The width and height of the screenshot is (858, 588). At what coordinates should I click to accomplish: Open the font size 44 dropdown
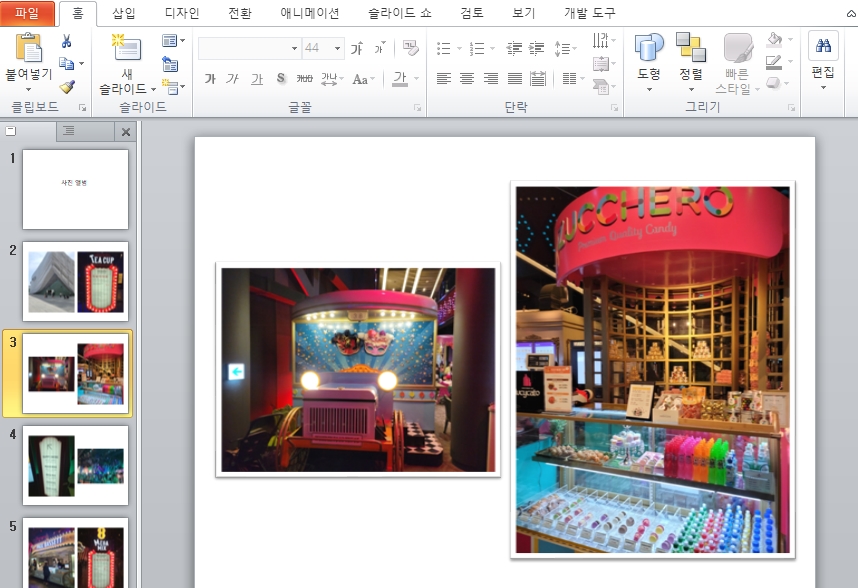[338, 49]
